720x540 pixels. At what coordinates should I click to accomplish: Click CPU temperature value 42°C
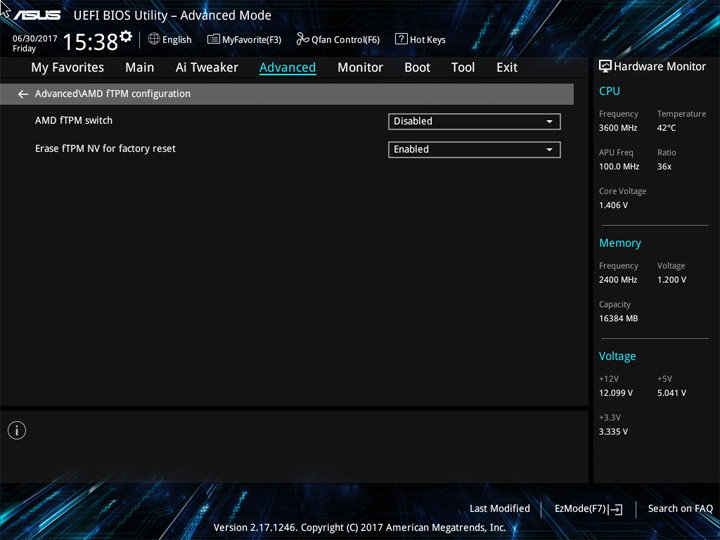(x=666, y=128)
